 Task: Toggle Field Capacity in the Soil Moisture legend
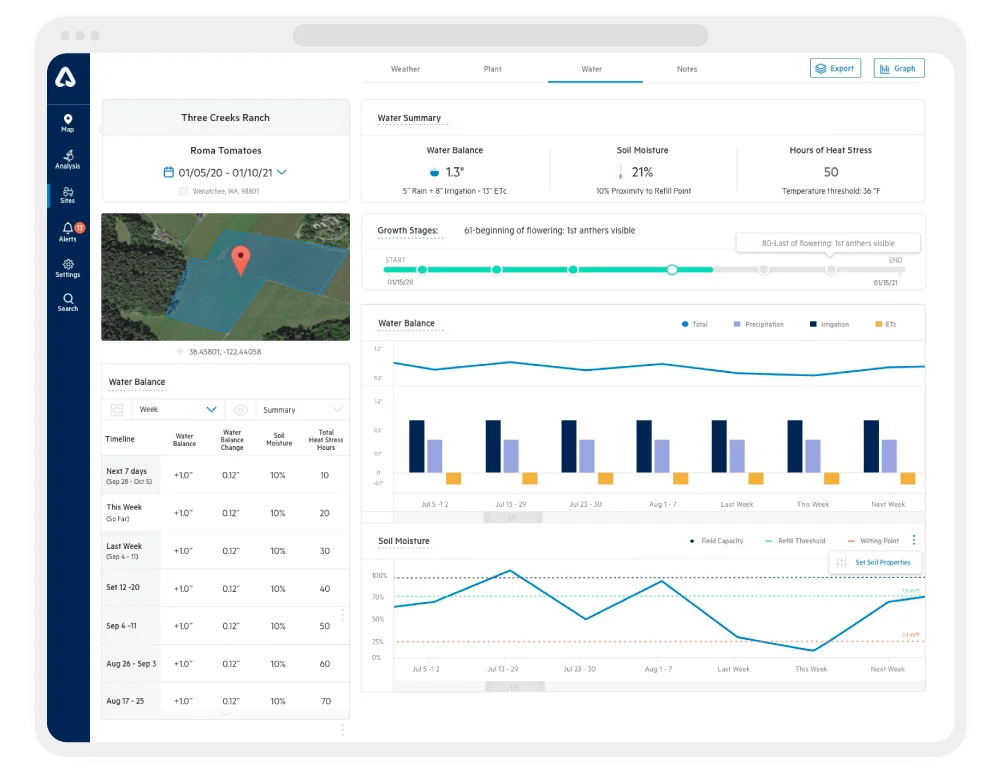(716, 541)
